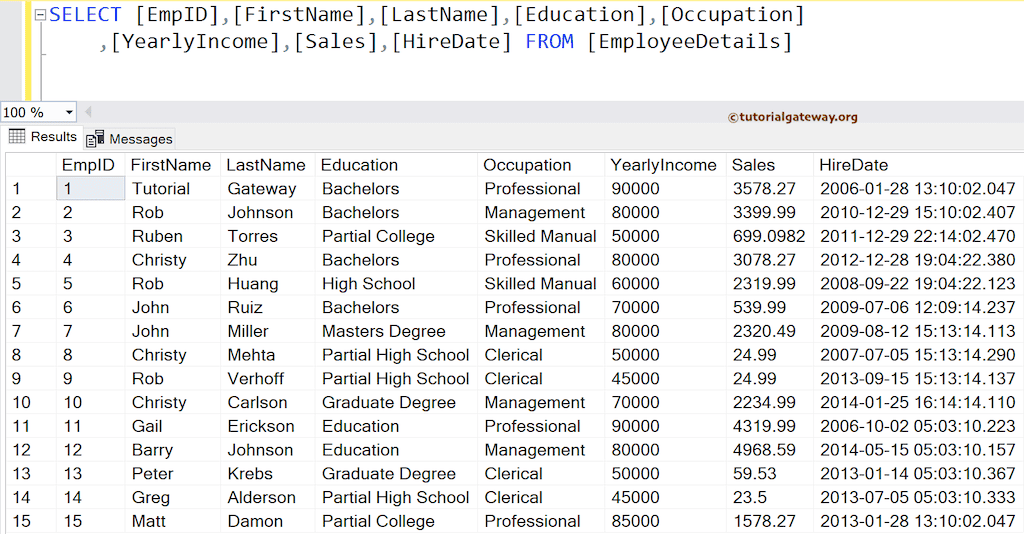The image size is (1024, 534).
Task: Click the FirstName cell Peter
Action: point(173,473)
